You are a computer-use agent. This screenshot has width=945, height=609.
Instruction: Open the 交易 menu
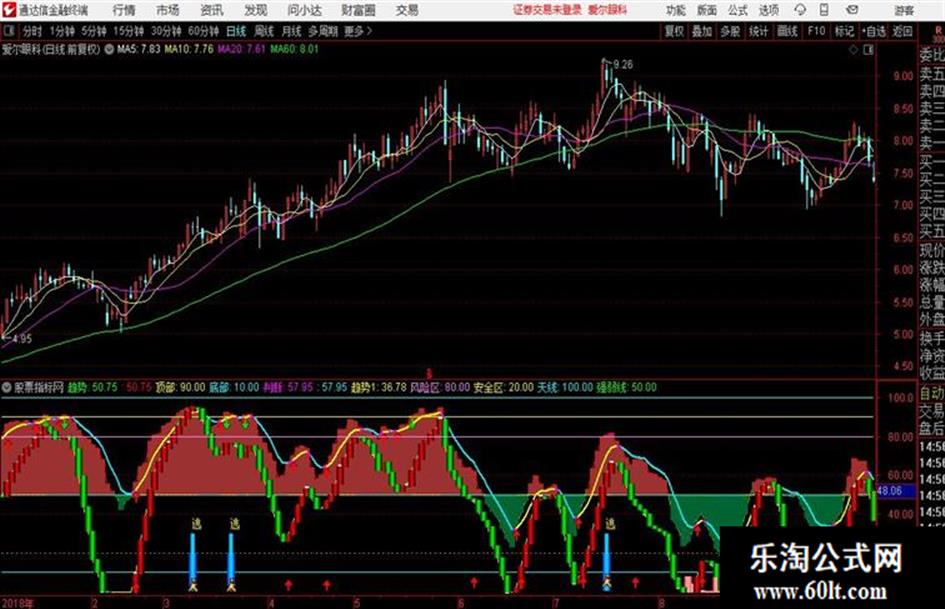coord(407,10)
